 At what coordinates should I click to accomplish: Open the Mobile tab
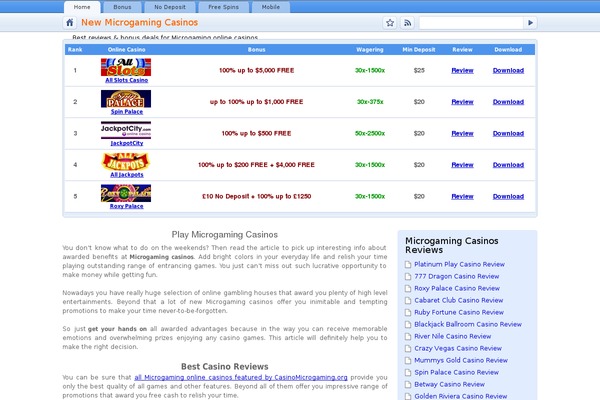click(271, 7)
